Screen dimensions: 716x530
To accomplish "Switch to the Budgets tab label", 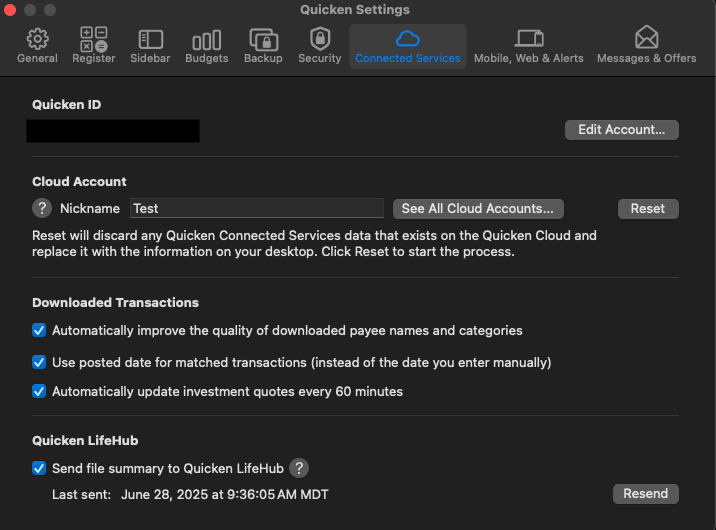I will point(207,58).
